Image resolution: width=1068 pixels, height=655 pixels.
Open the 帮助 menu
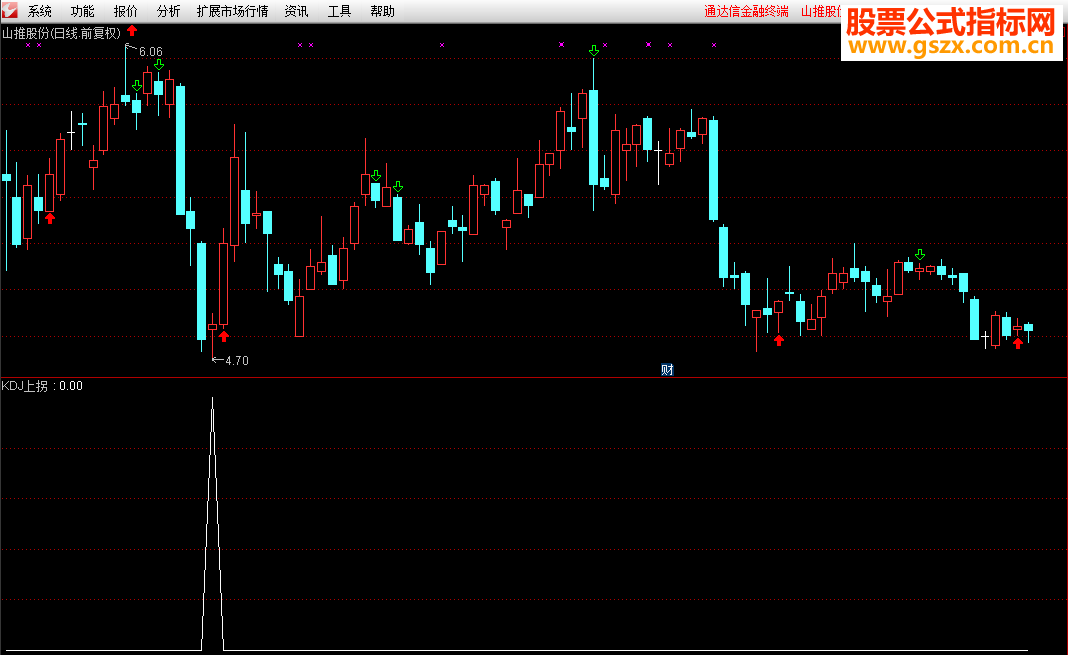[382, 12]
